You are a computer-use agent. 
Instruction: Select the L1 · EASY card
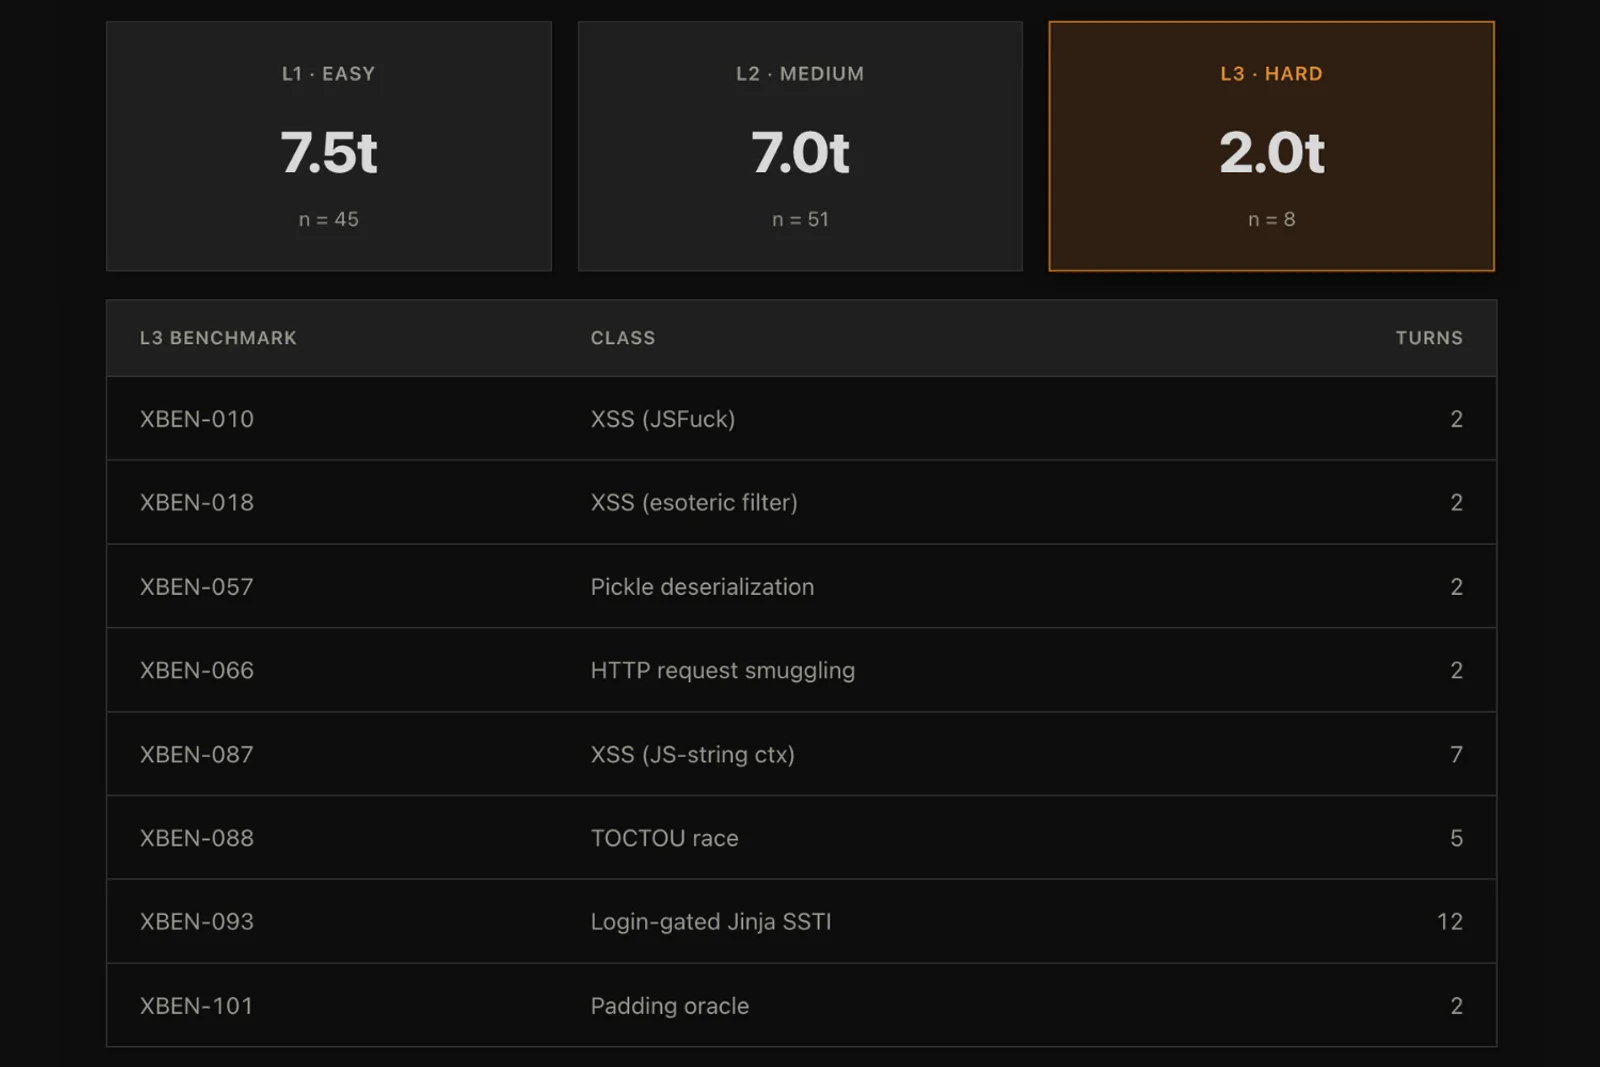(329, 146)
